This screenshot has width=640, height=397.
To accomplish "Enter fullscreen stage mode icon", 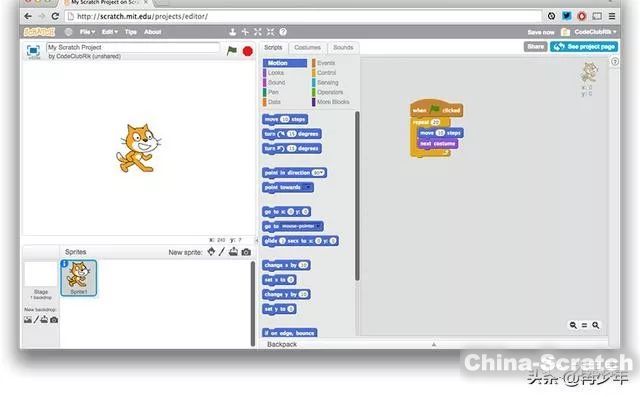I will pos(33,51).
